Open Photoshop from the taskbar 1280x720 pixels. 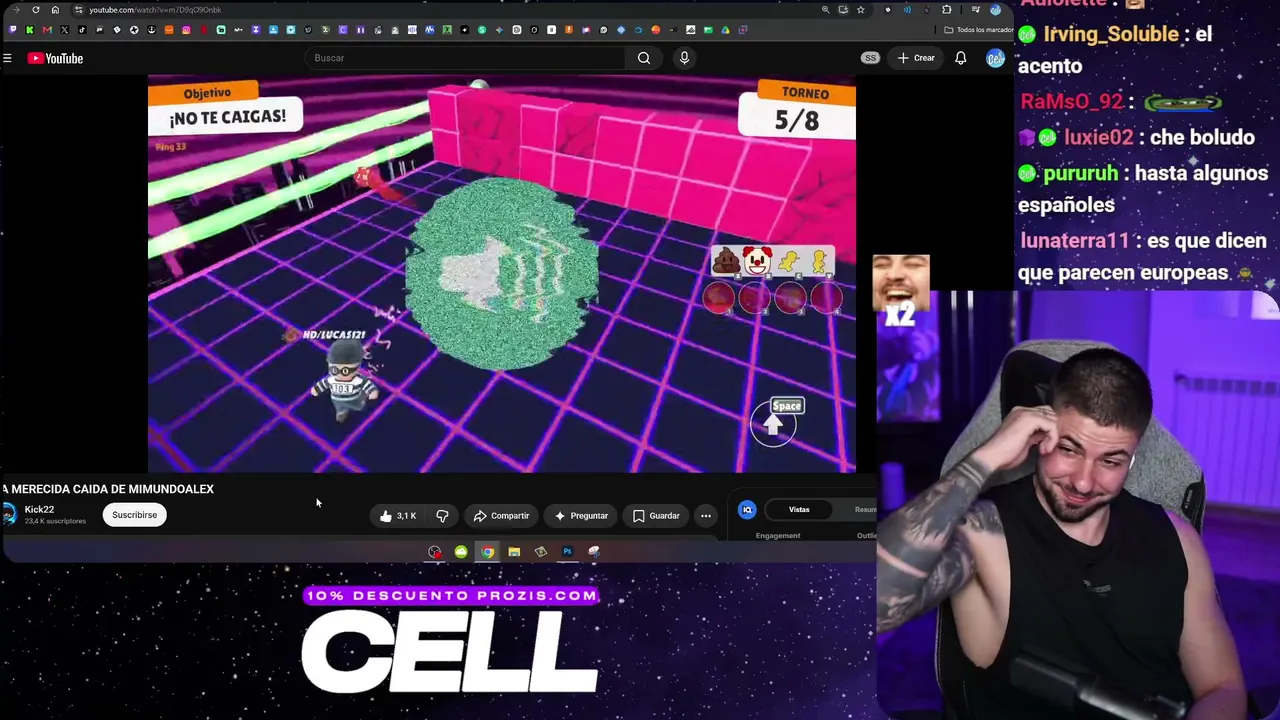pos(567,551)
